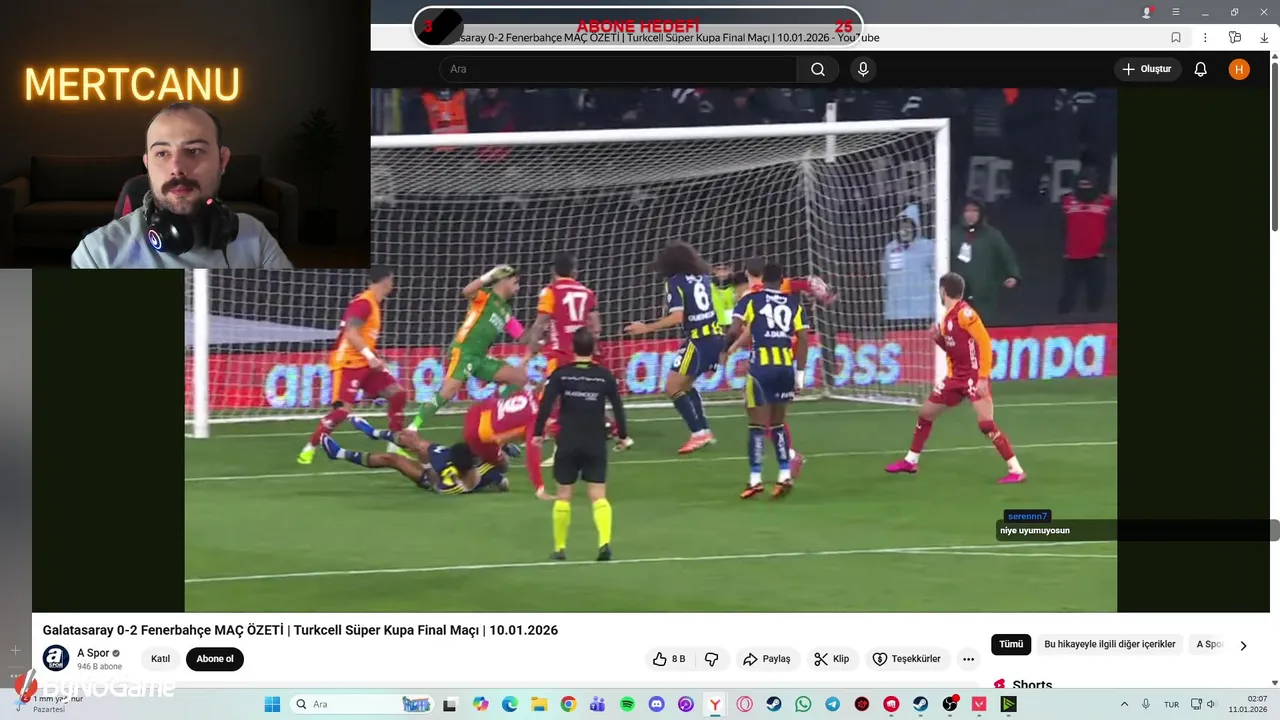Screen dimensions: 1280x720
Task: Click the Klip scissors button
Action: coord(831,659)
